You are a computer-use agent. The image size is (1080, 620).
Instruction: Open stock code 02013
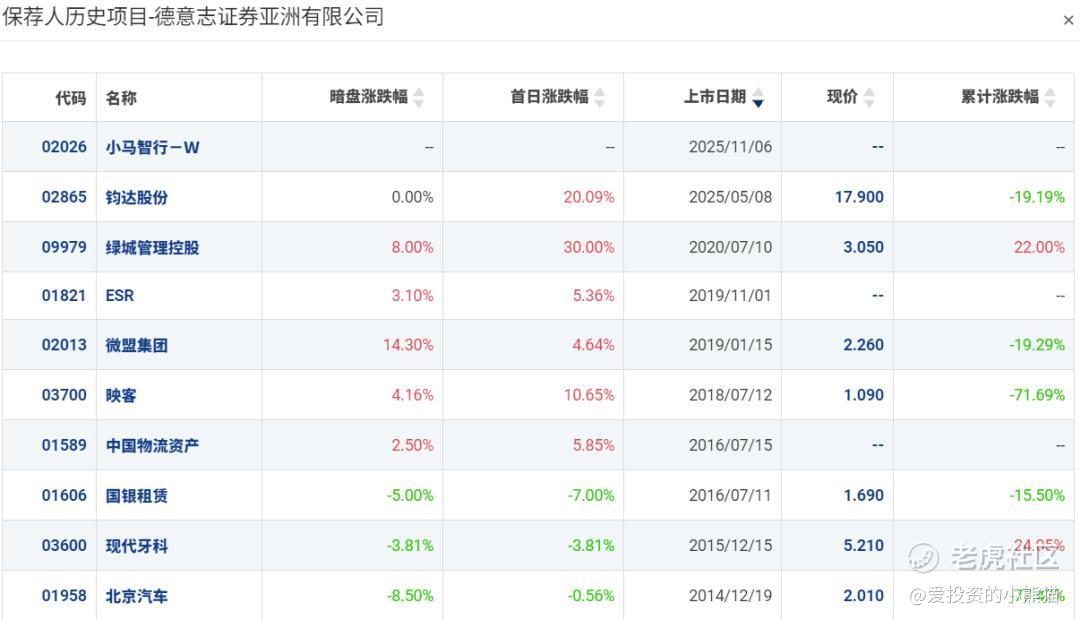click(x=64, y=345)
